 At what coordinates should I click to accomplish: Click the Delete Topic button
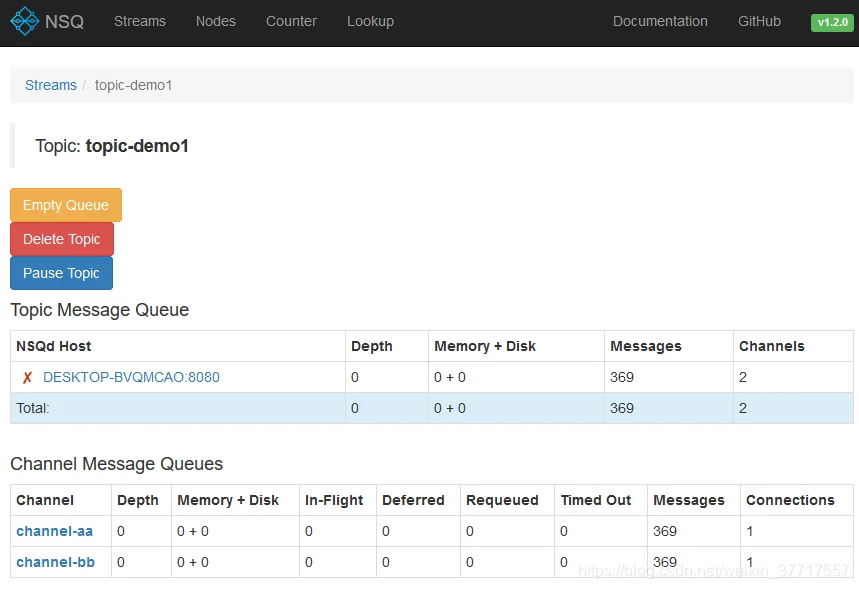click(62, 239)
